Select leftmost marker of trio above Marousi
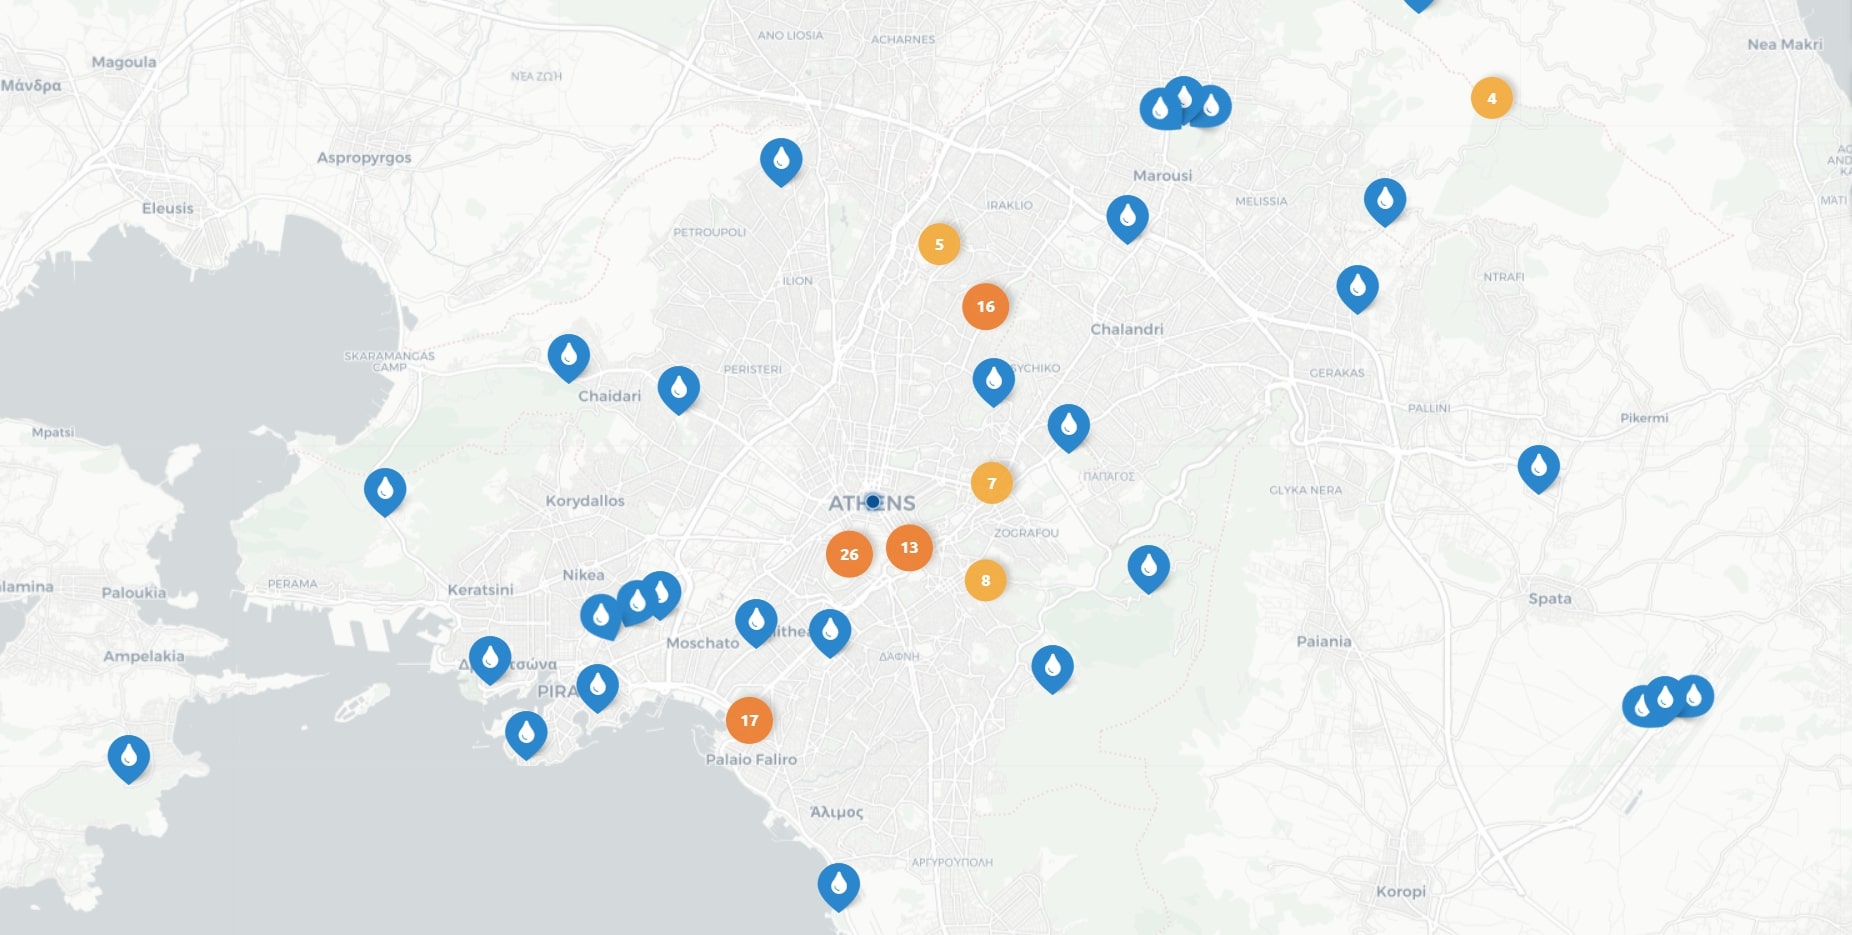 1158,108
